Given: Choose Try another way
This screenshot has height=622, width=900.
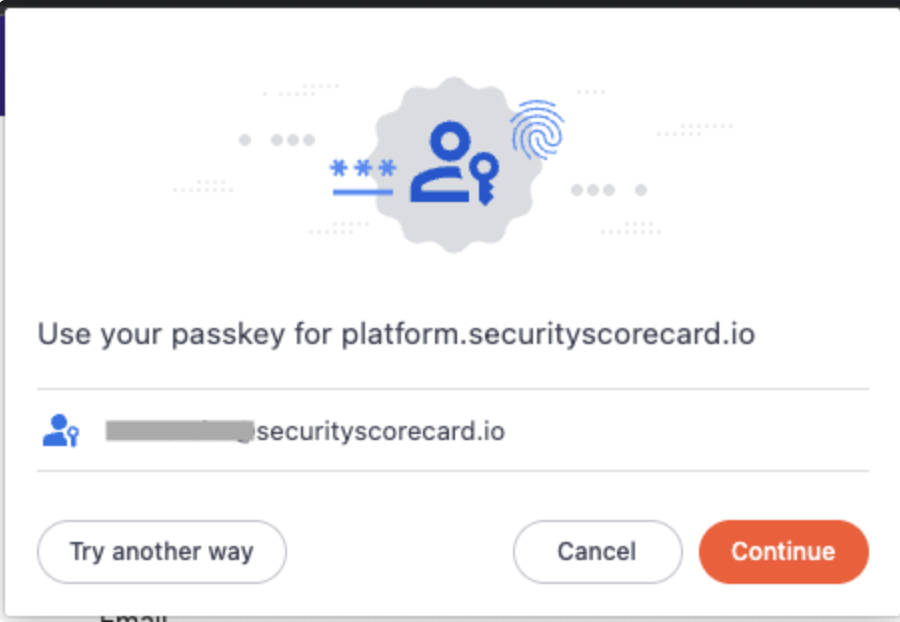Looking at the screenshot, I should pos(161,551).
